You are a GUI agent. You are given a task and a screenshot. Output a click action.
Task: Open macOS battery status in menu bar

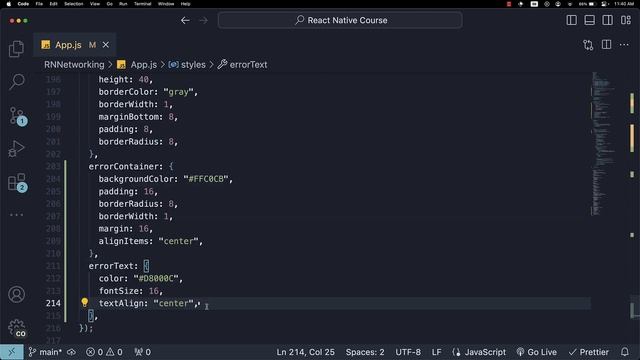click(587, 4)
